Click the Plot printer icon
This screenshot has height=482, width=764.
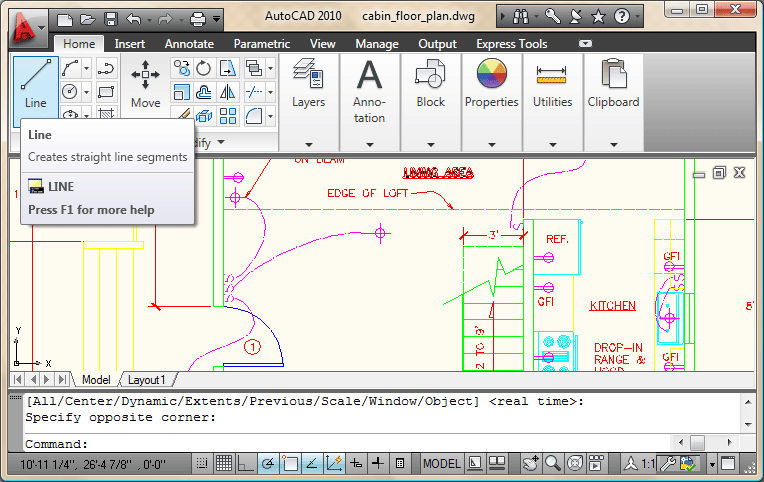coord(198,19)
